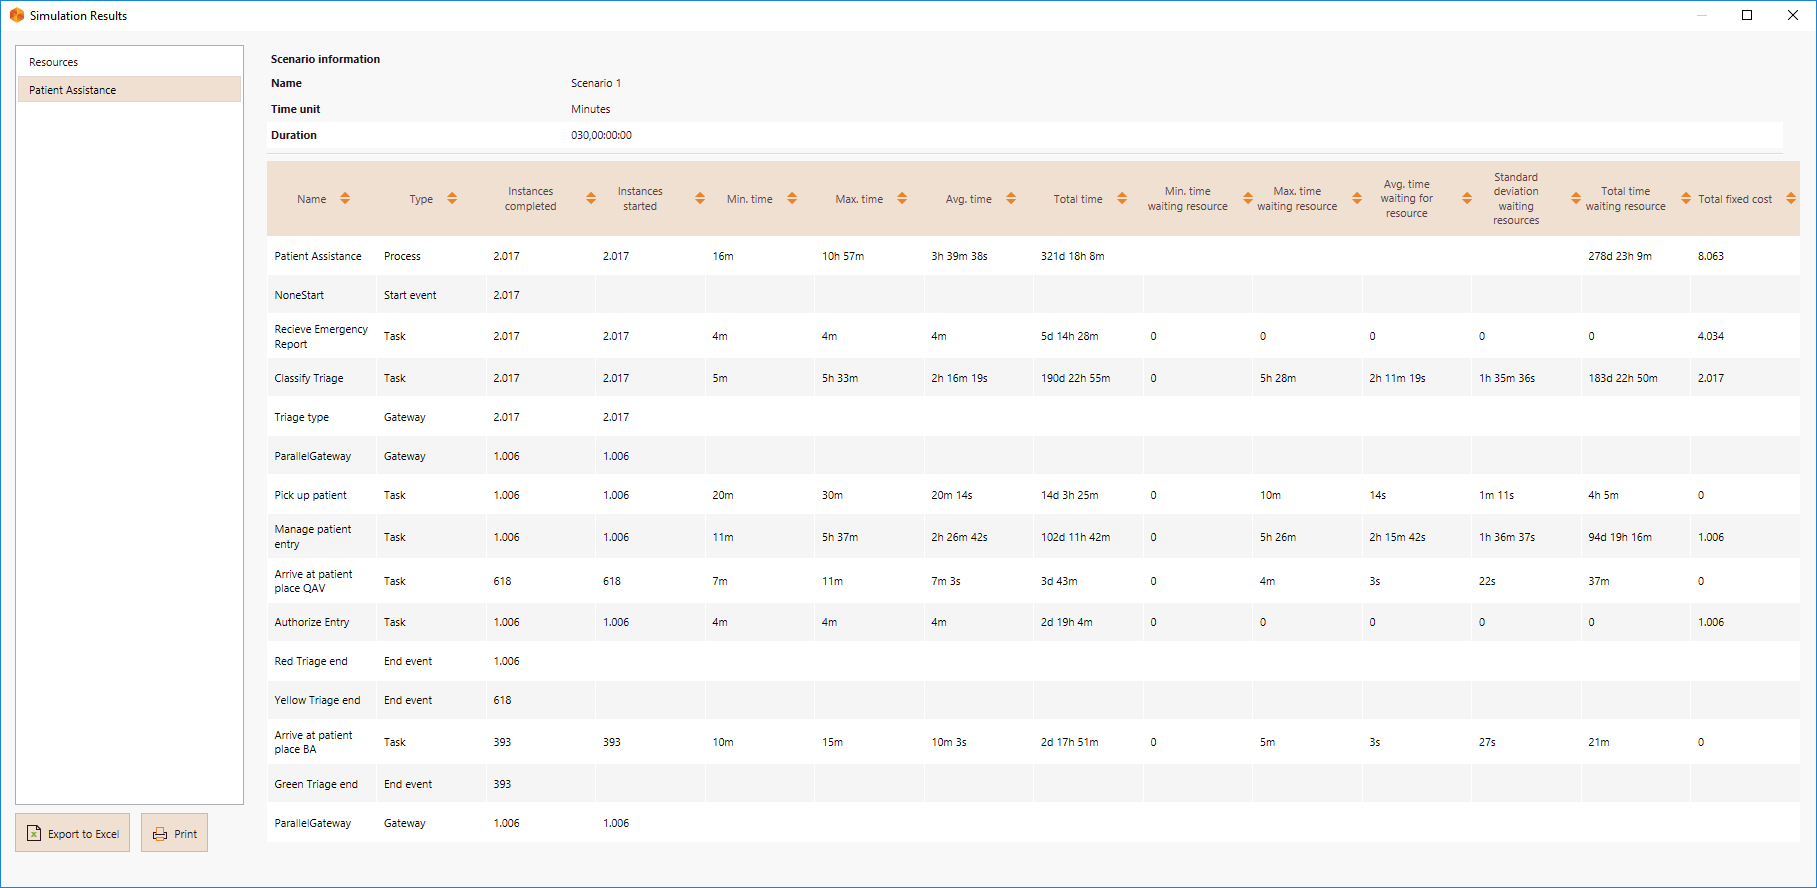Select the Authorize Entry row name

point(312,622)
